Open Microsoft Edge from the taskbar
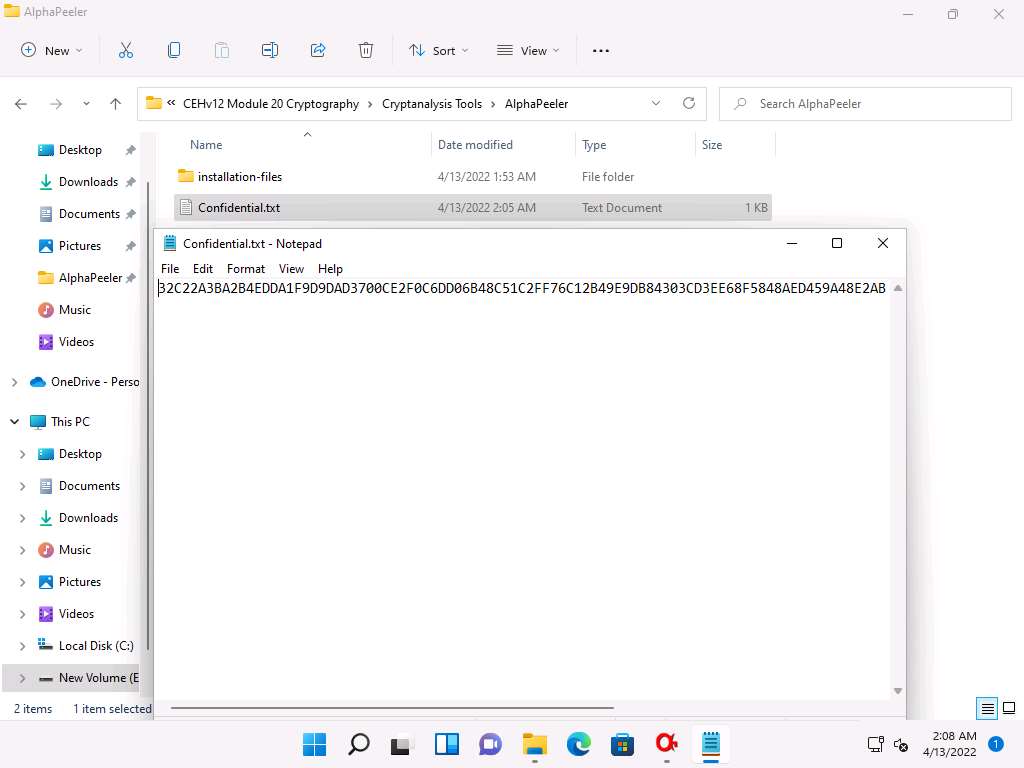The image size is (1024, 768). click(x=579, y=744)
